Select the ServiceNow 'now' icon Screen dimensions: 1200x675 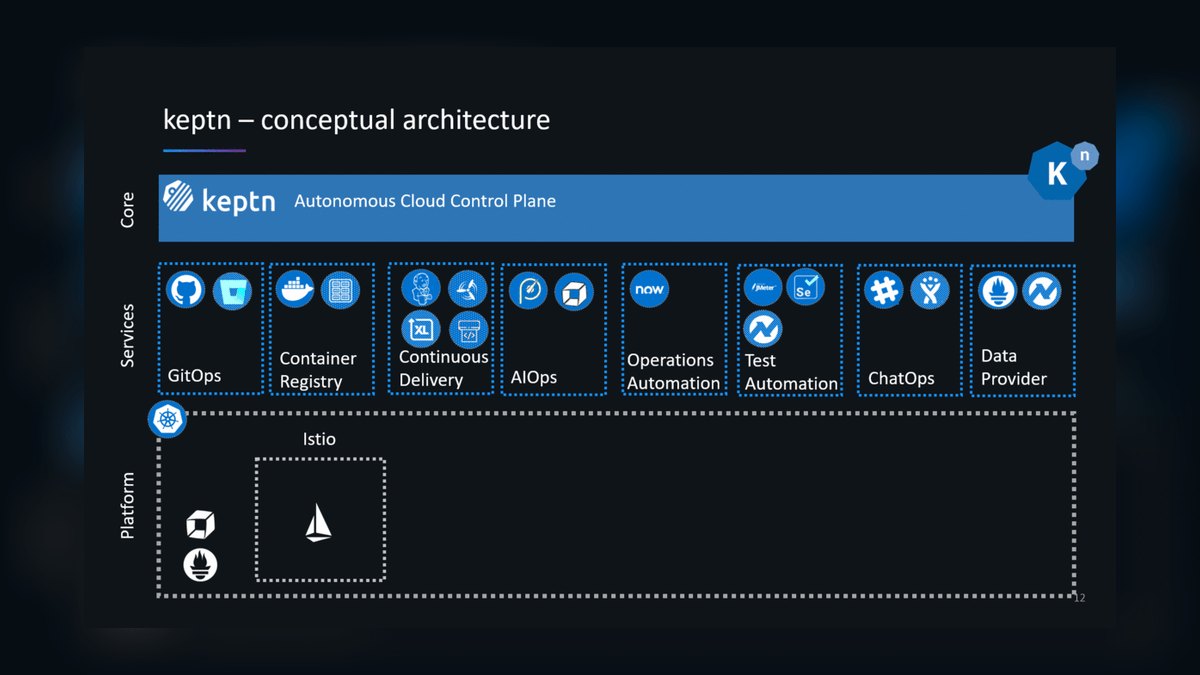pyautogui.click(x=649, y=289)
